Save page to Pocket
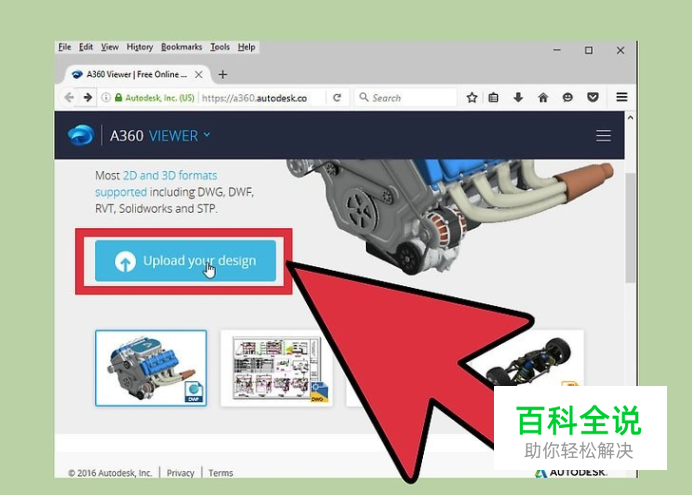 tap(593, 98)
